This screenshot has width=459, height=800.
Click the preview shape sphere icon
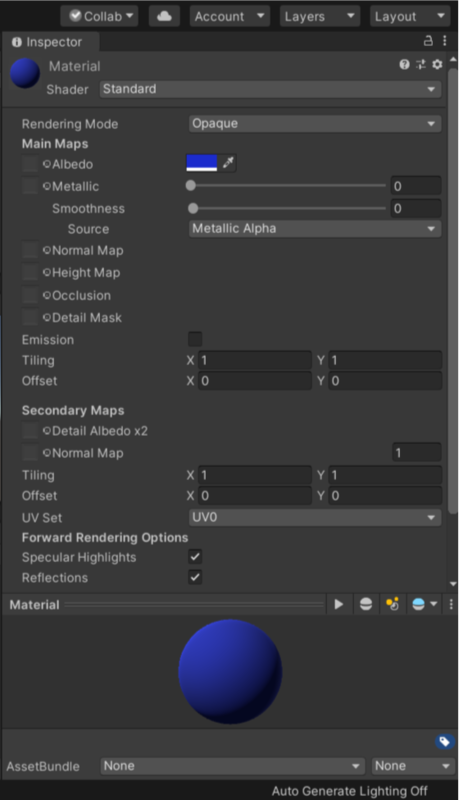point(366,604)
